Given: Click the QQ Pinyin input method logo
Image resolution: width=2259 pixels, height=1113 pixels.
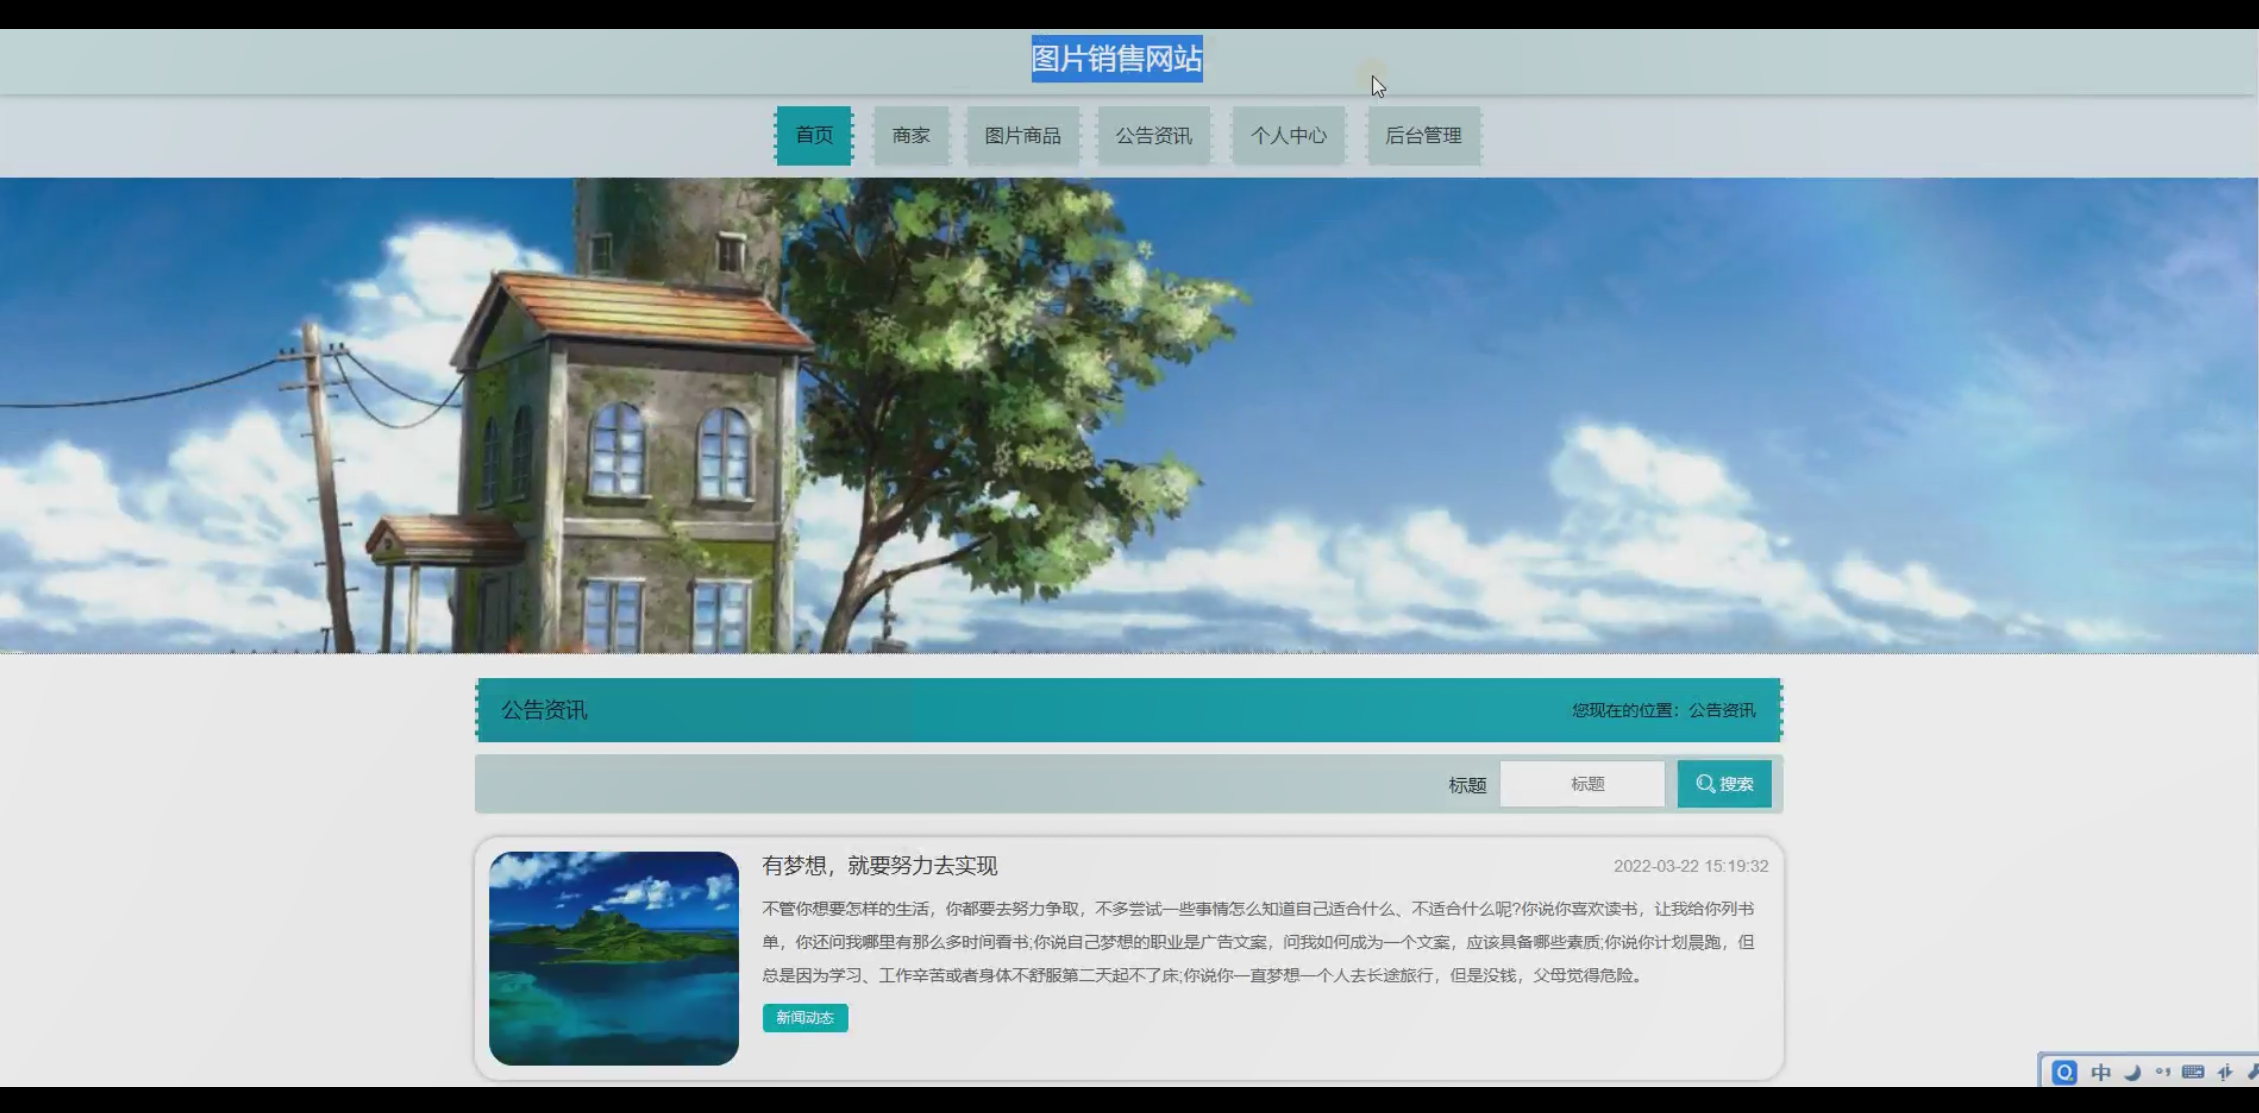Looking at the screenshot, I should 2064,1073.
